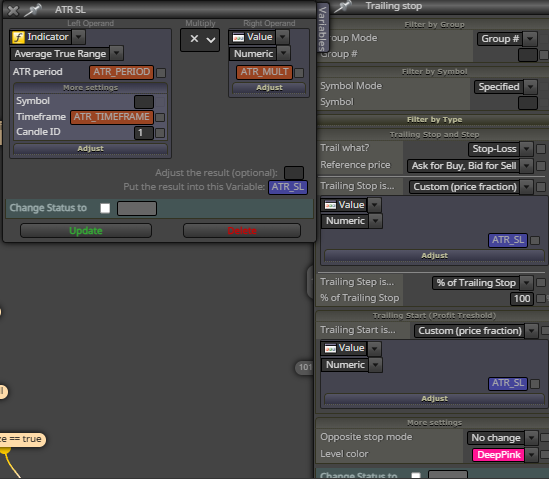Pin the ATR SL panel

pos(33,10)
